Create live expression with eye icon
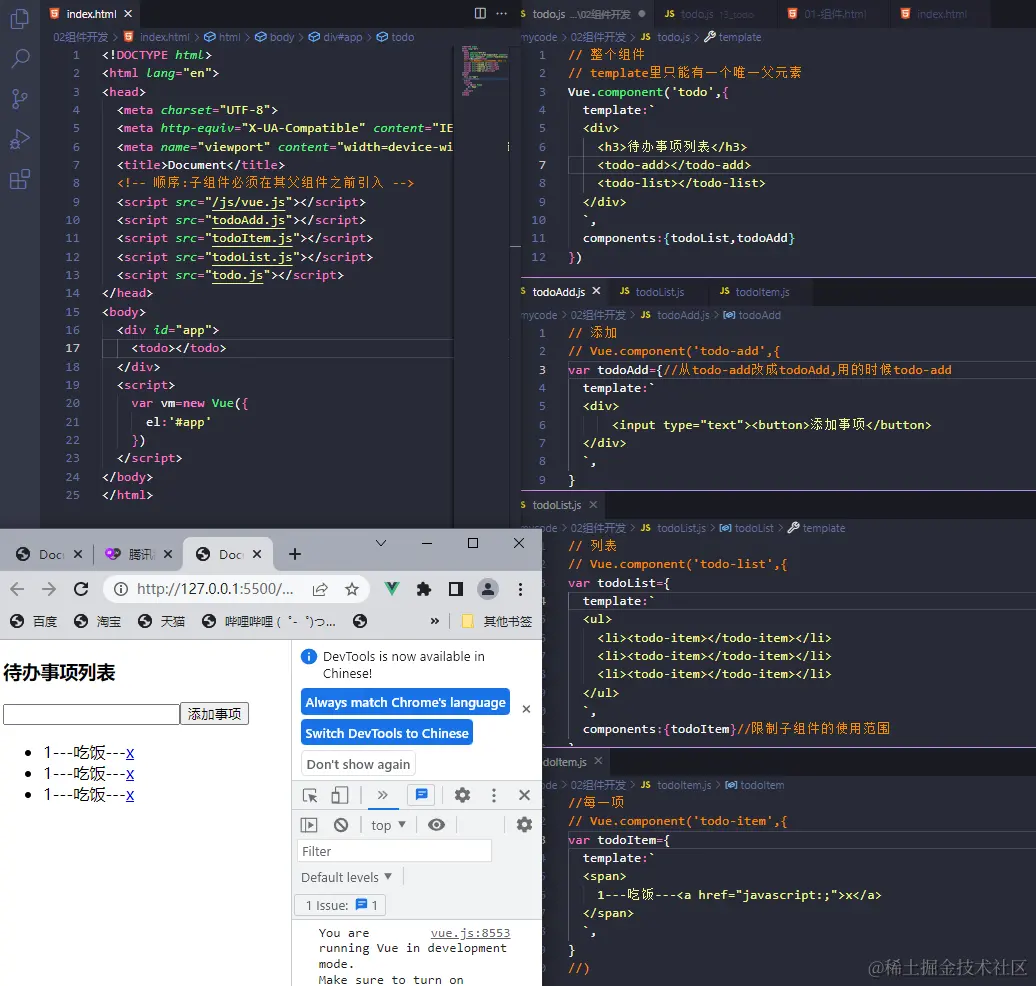 436,825
